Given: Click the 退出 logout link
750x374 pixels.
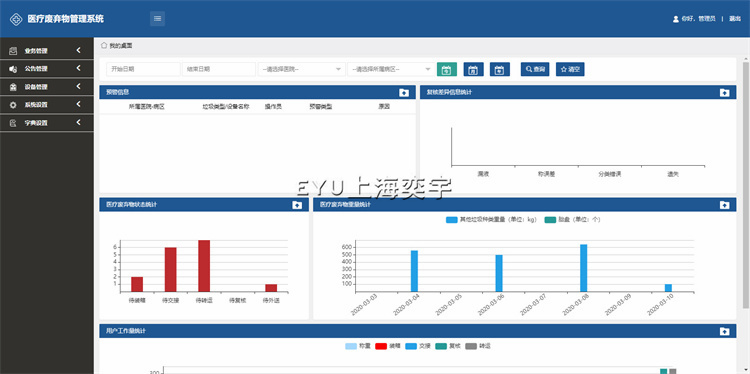Looking at the screenshot, I should [735, 19].
